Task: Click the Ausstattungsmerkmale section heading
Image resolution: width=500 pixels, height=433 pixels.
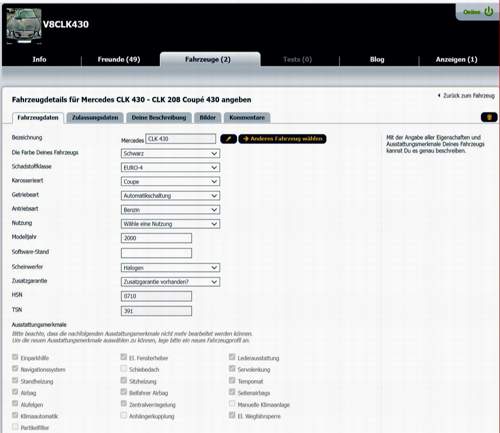Action: click(x=39, y=325)
